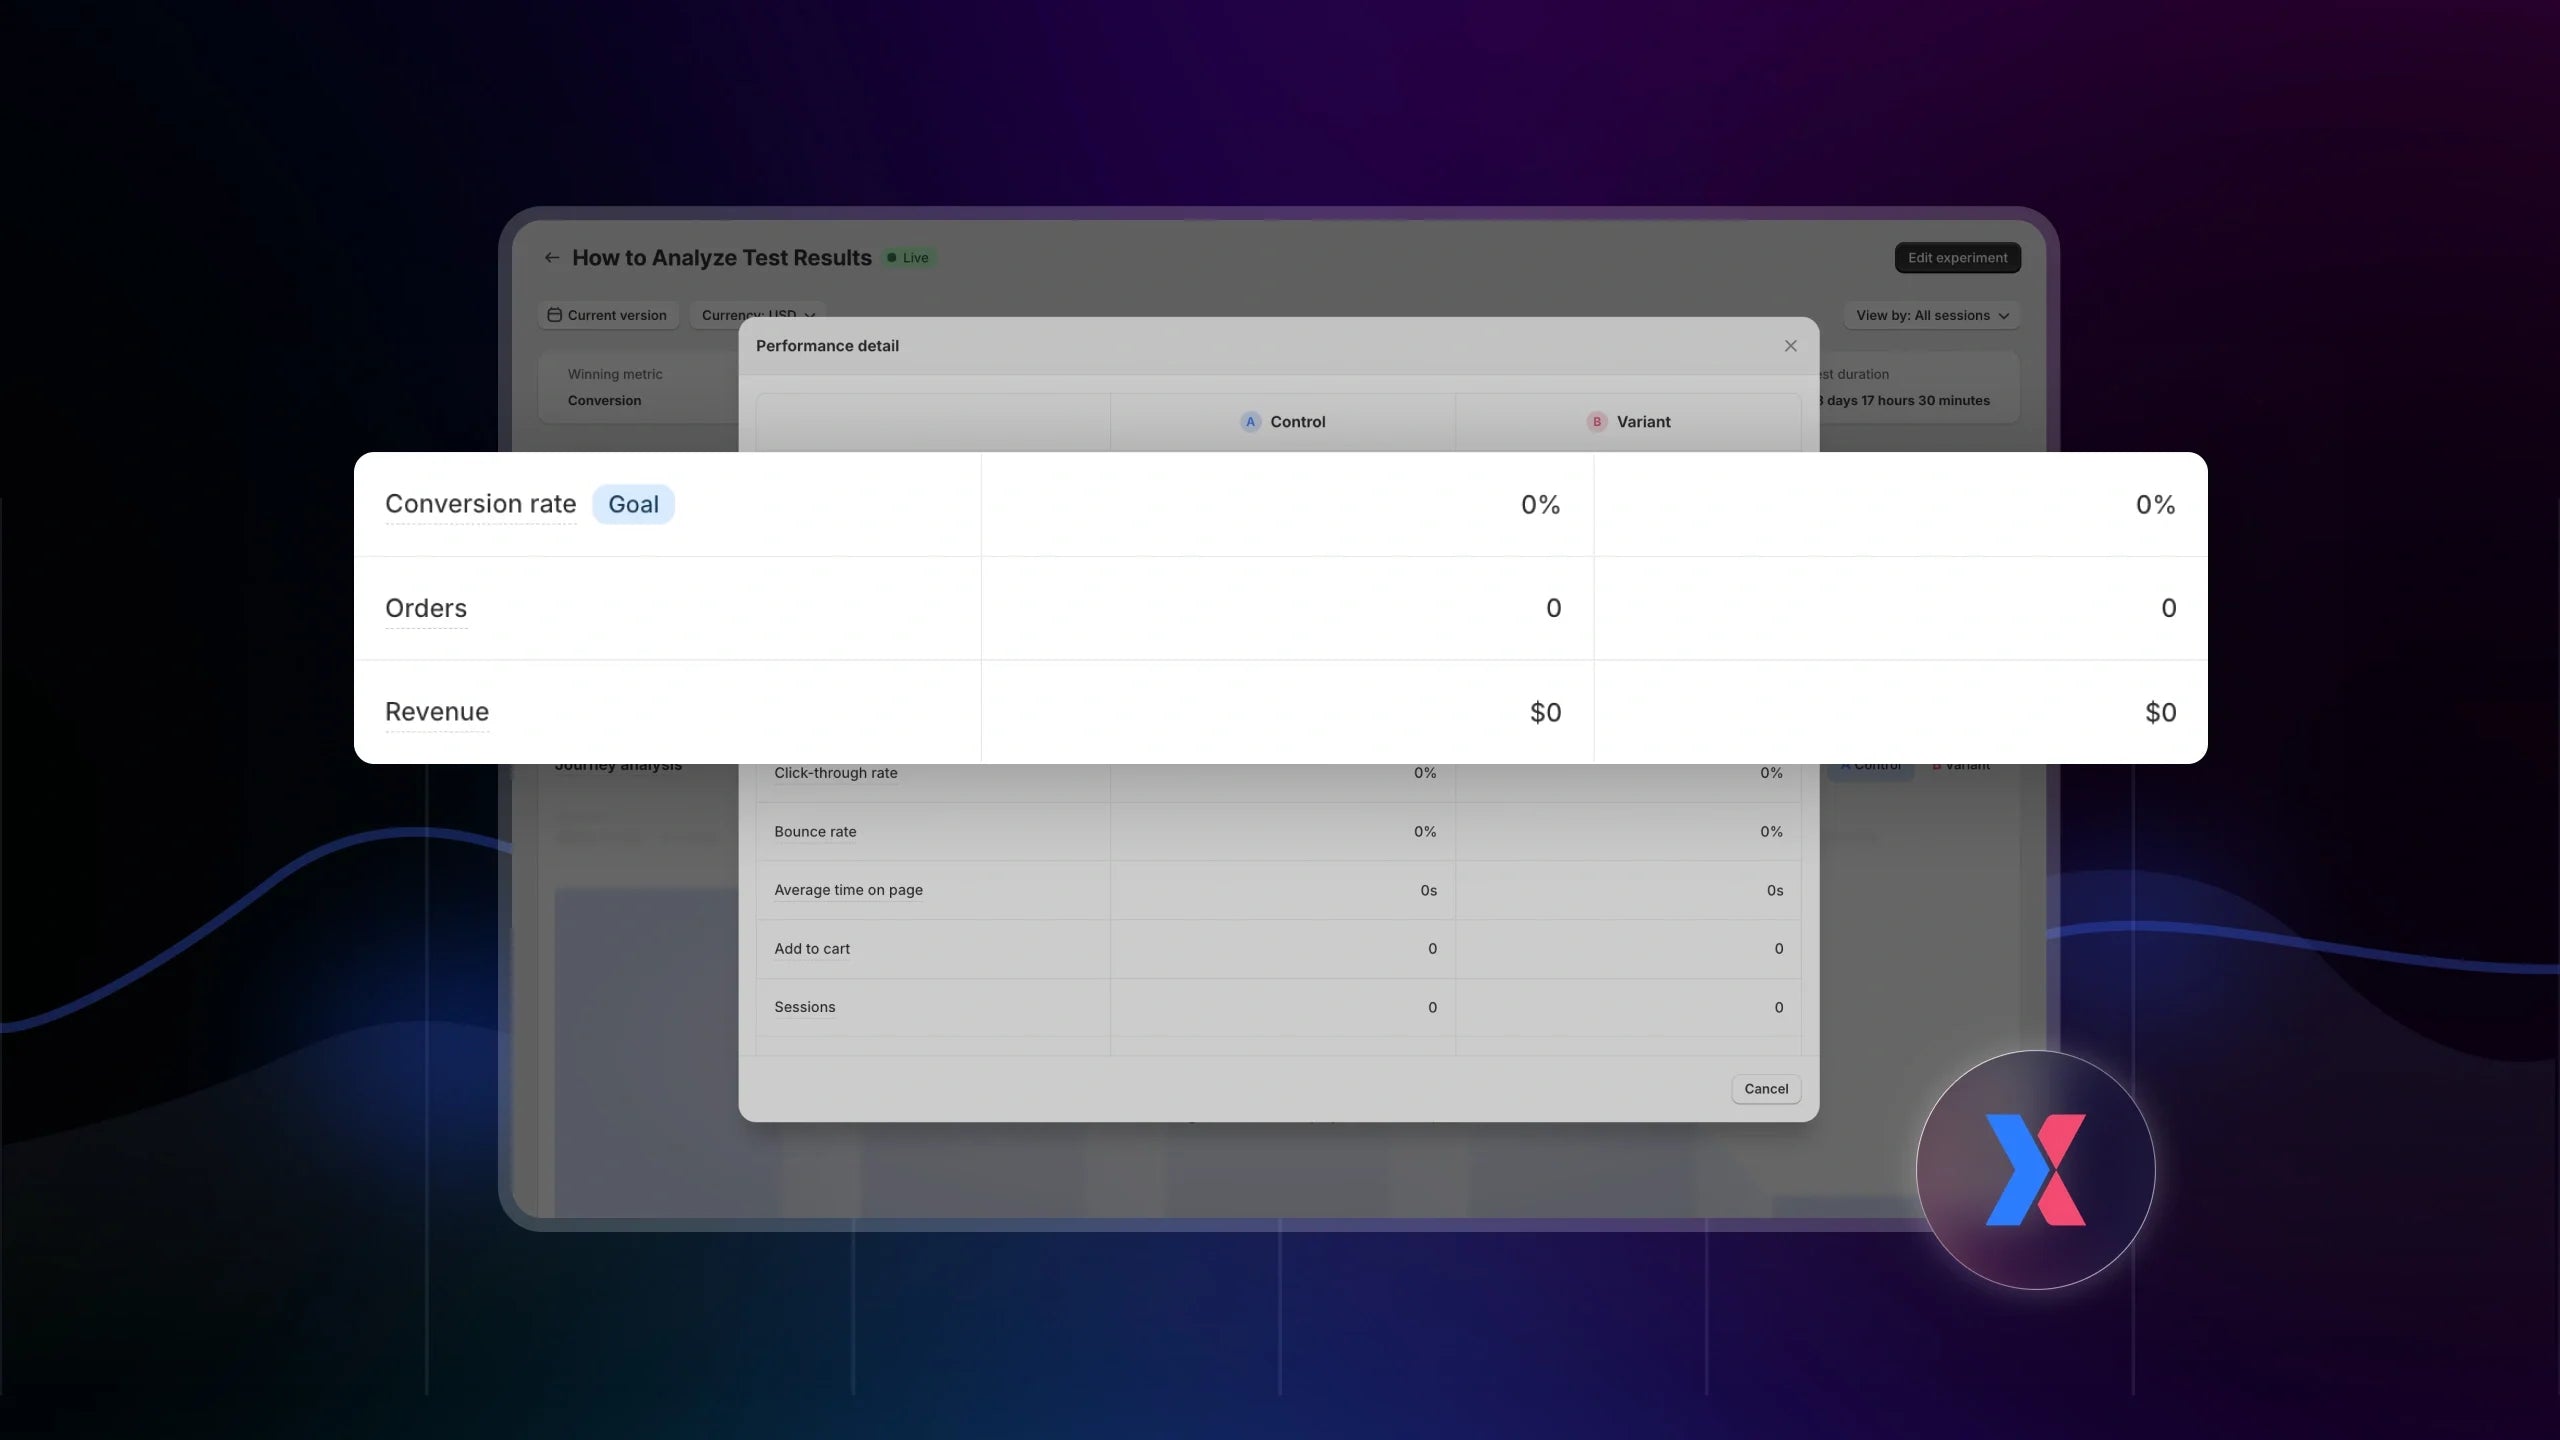This screenshot has height=1440, width=2560.
Task: Open the View by: All sessions dropdown
Action: point(1932,315)
